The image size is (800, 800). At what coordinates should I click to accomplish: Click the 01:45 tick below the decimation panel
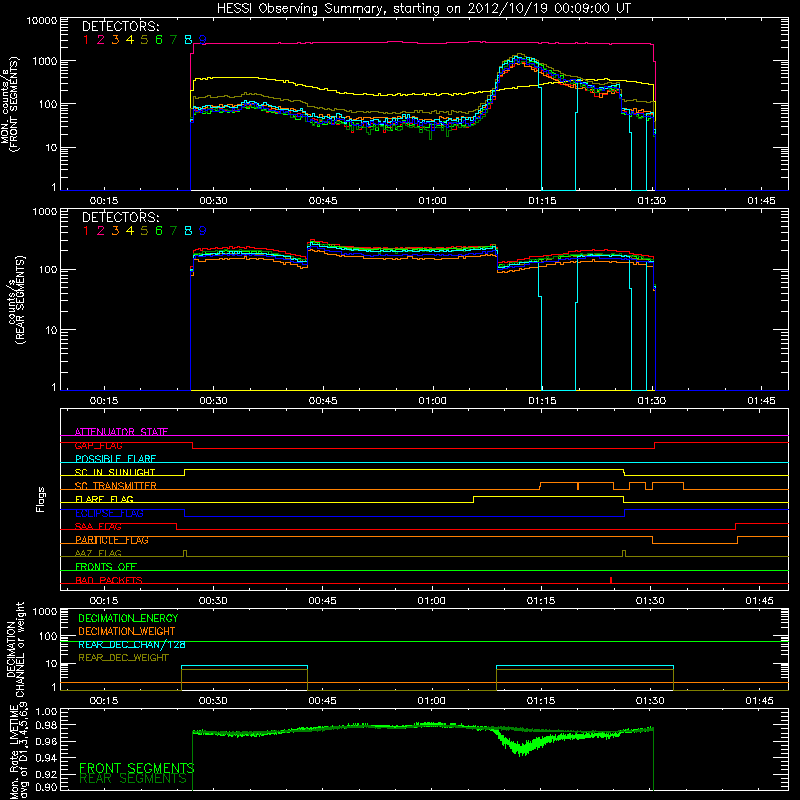coord(759,701)
